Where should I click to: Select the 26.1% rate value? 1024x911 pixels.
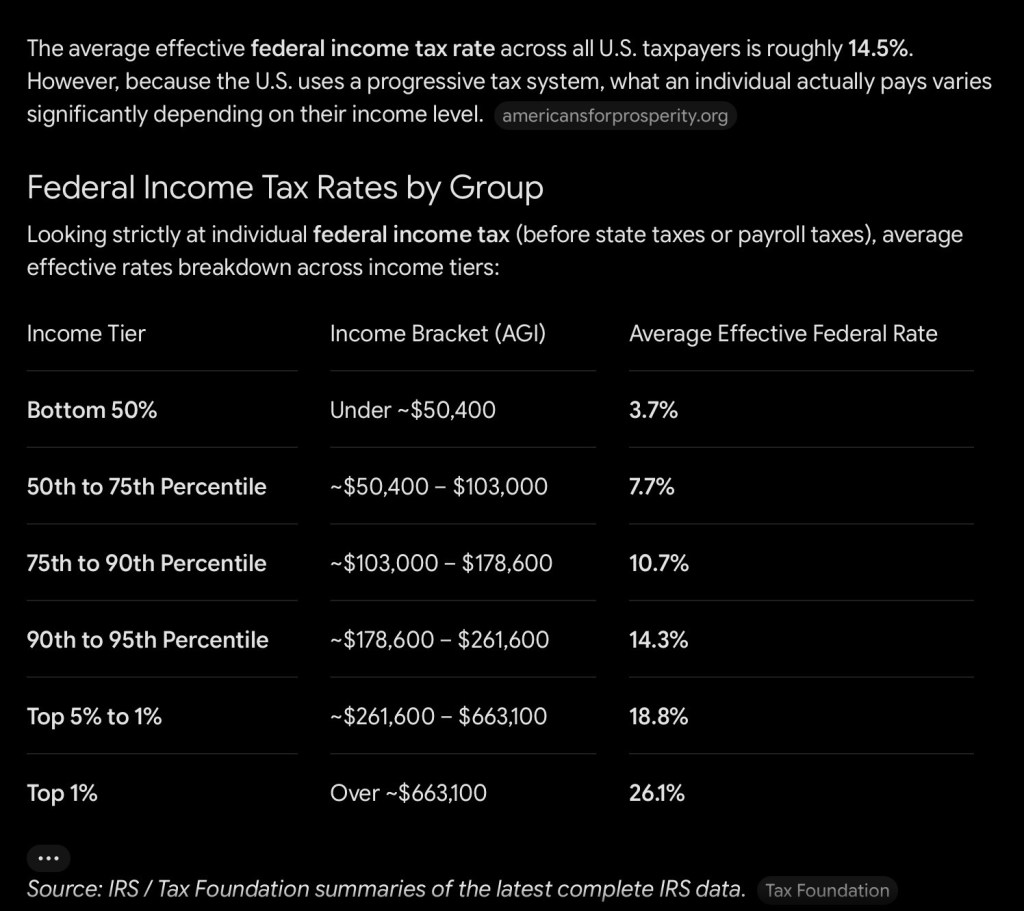click(657, 793)
